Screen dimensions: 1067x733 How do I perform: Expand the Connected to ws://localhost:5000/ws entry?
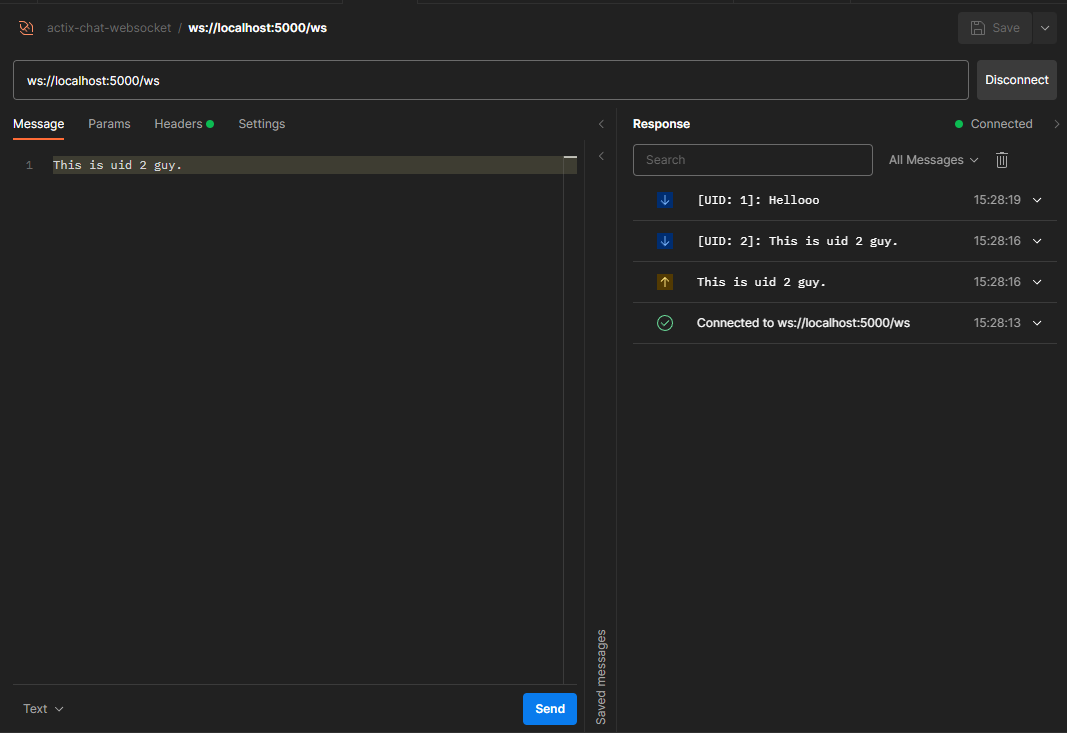[1037, 323]
